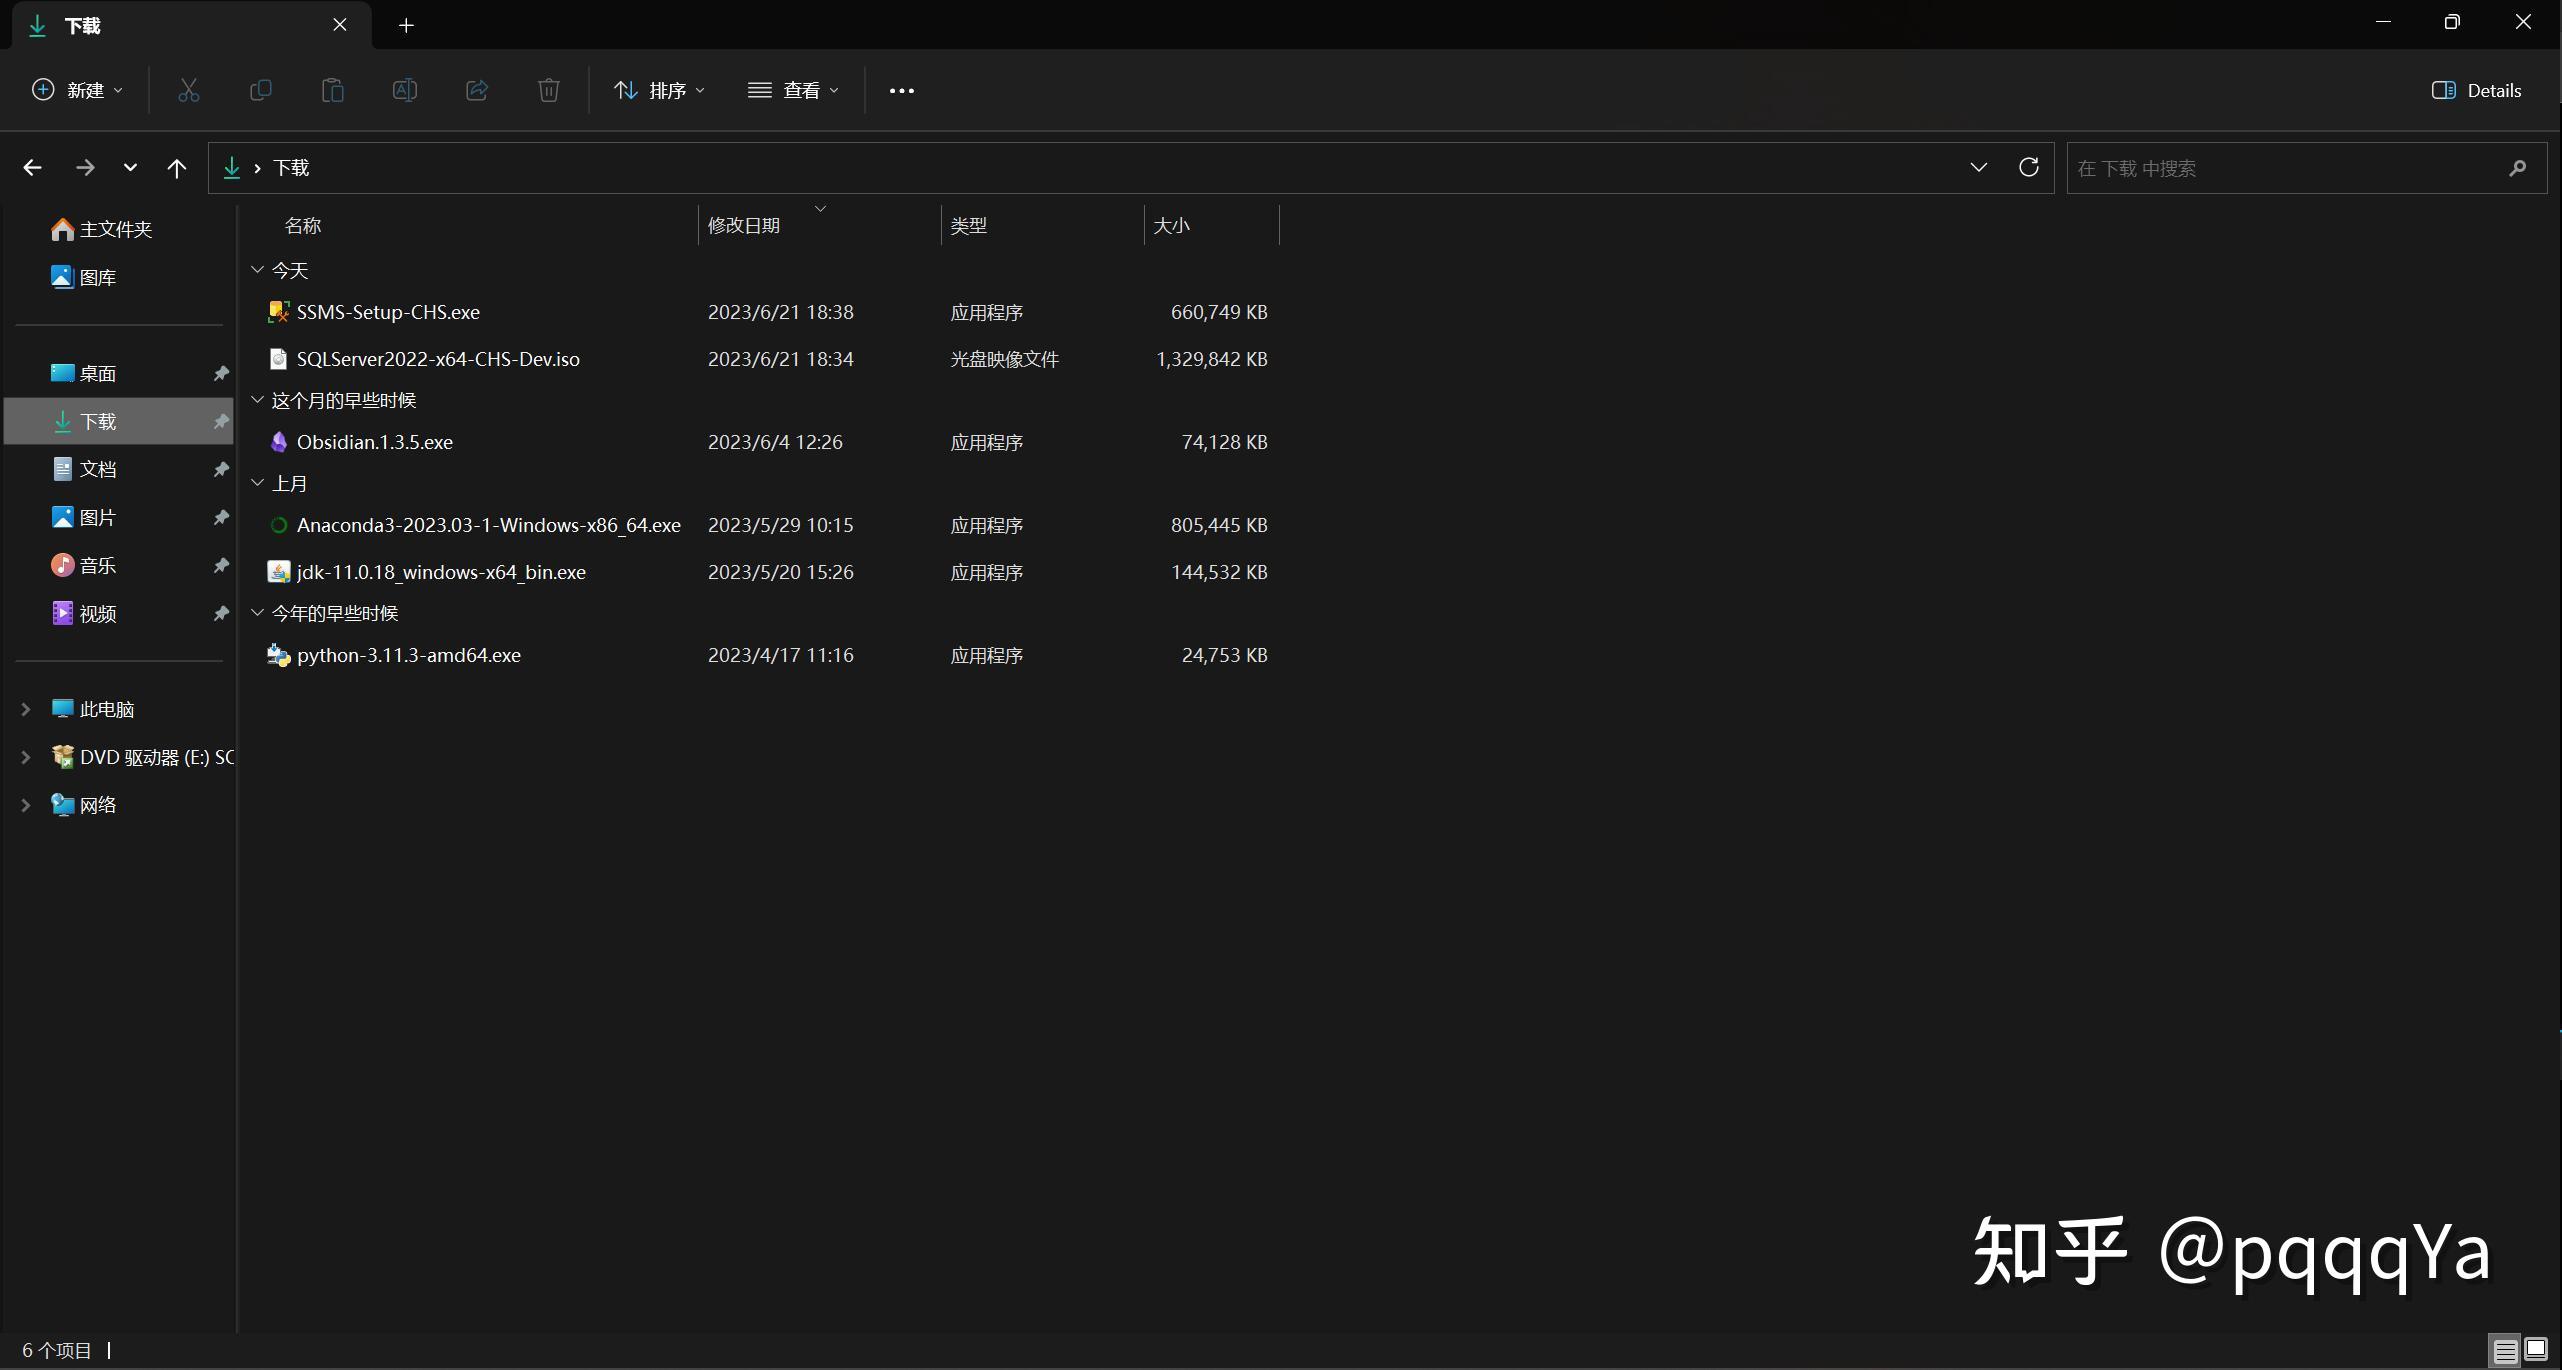Collapse the 今年的早些时候 group
2562x1370 pixels.
(257, 613)
